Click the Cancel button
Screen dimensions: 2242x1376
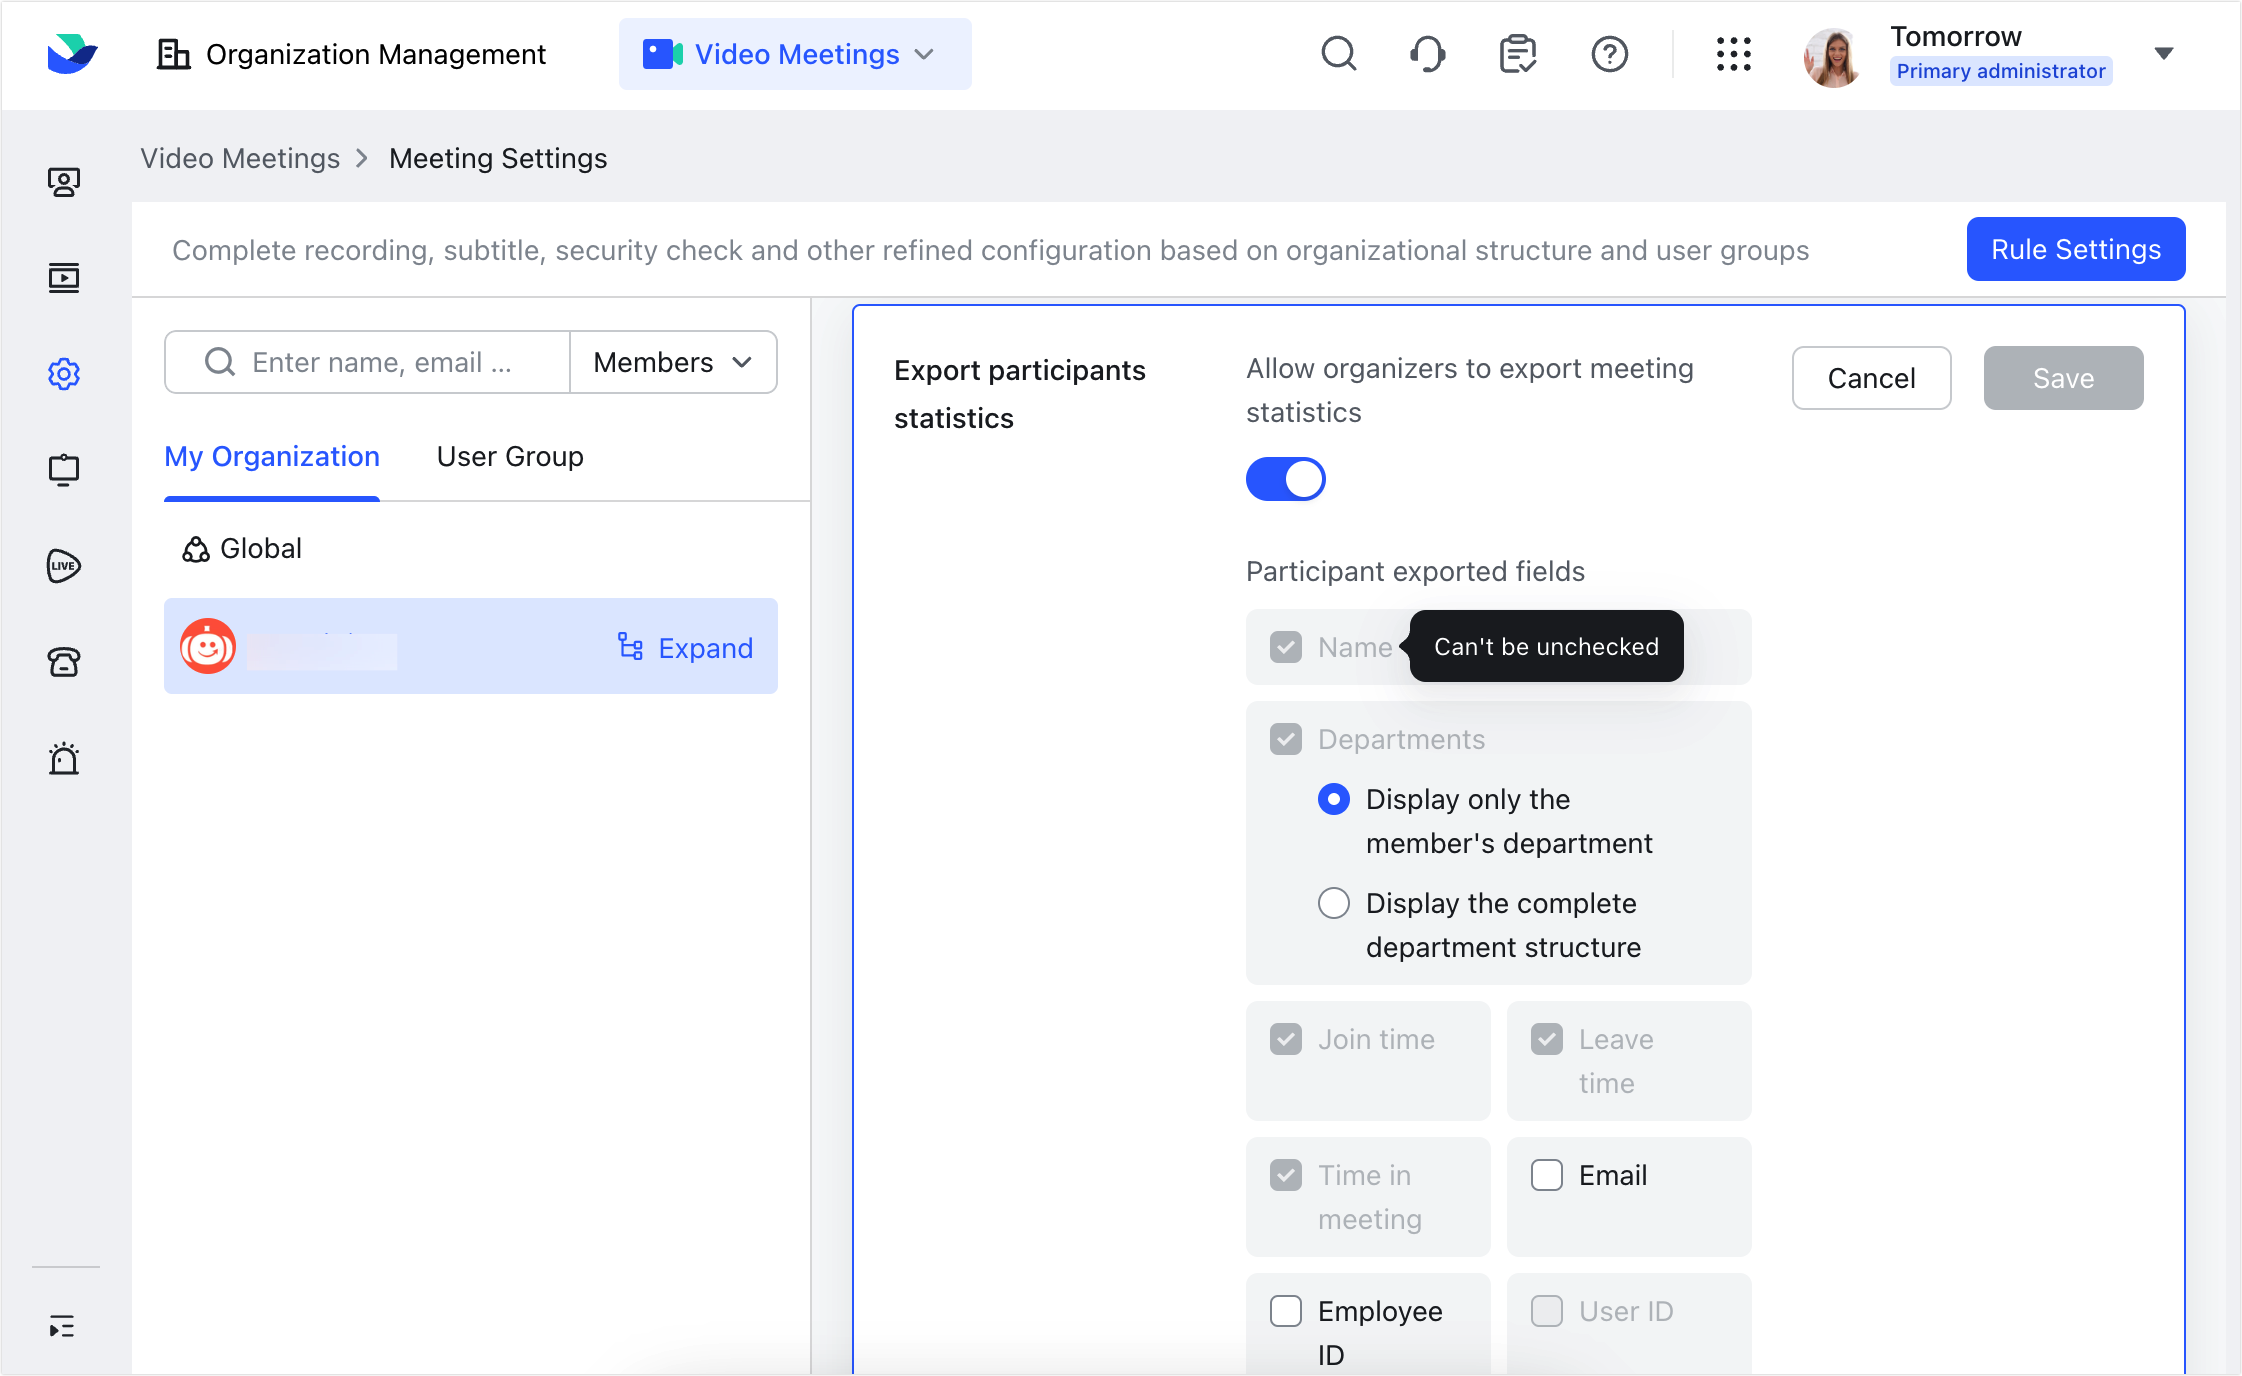point(1870,378)
